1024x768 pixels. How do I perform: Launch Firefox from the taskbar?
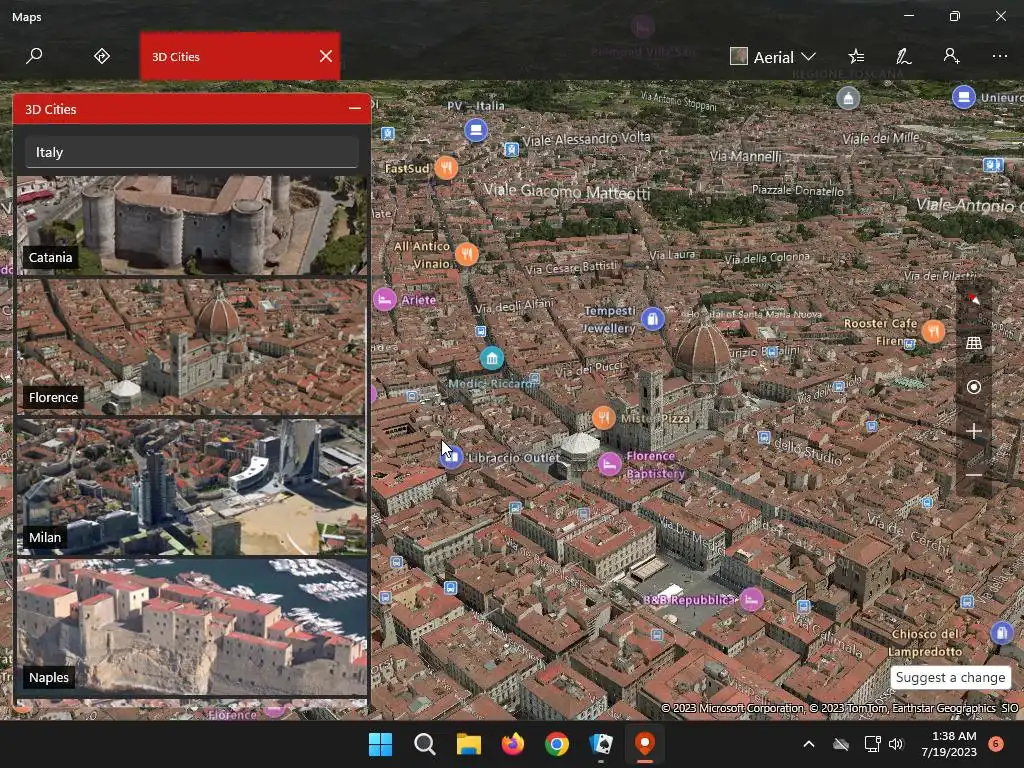click(513, 744)
